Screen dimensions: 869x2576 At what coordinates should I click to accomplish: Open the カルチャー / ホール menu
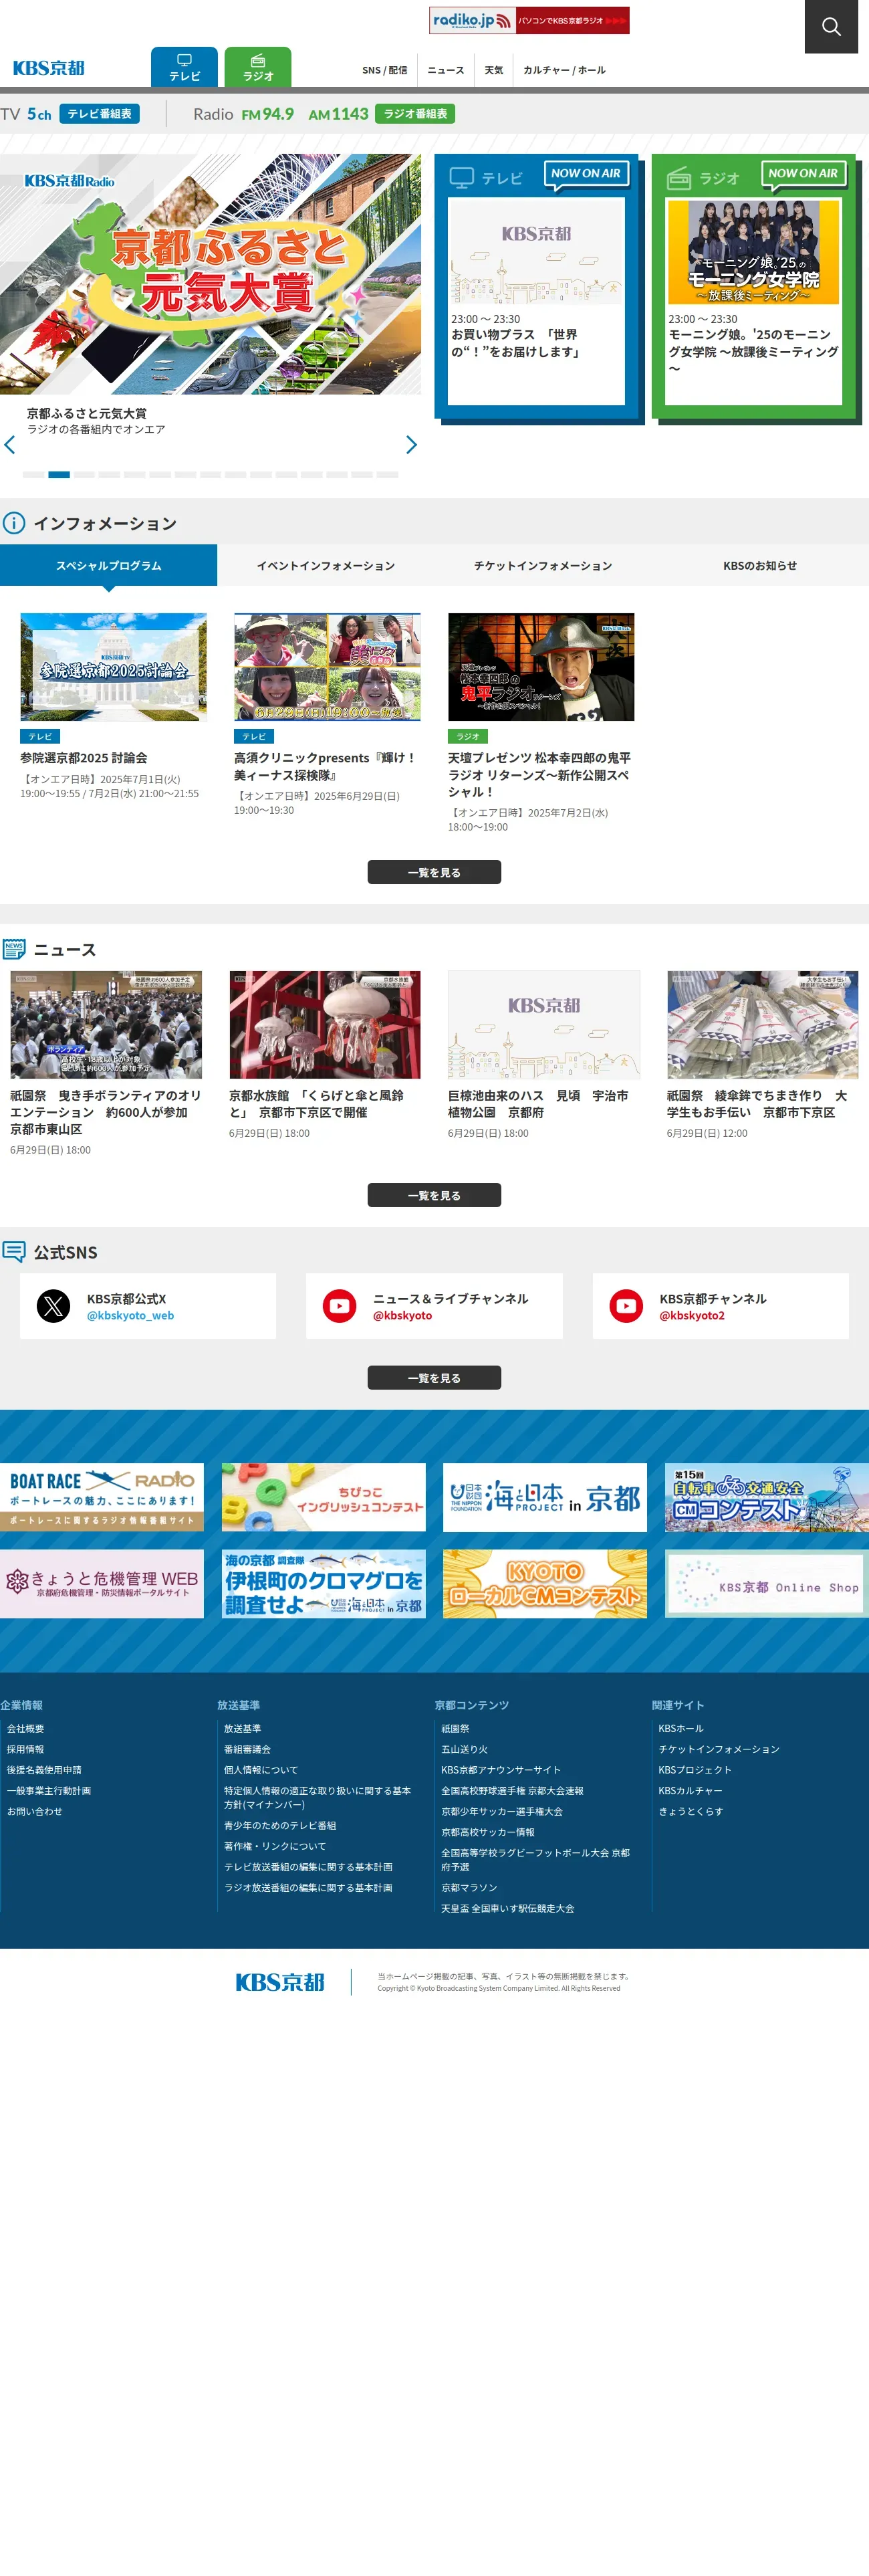click(564, 70)
